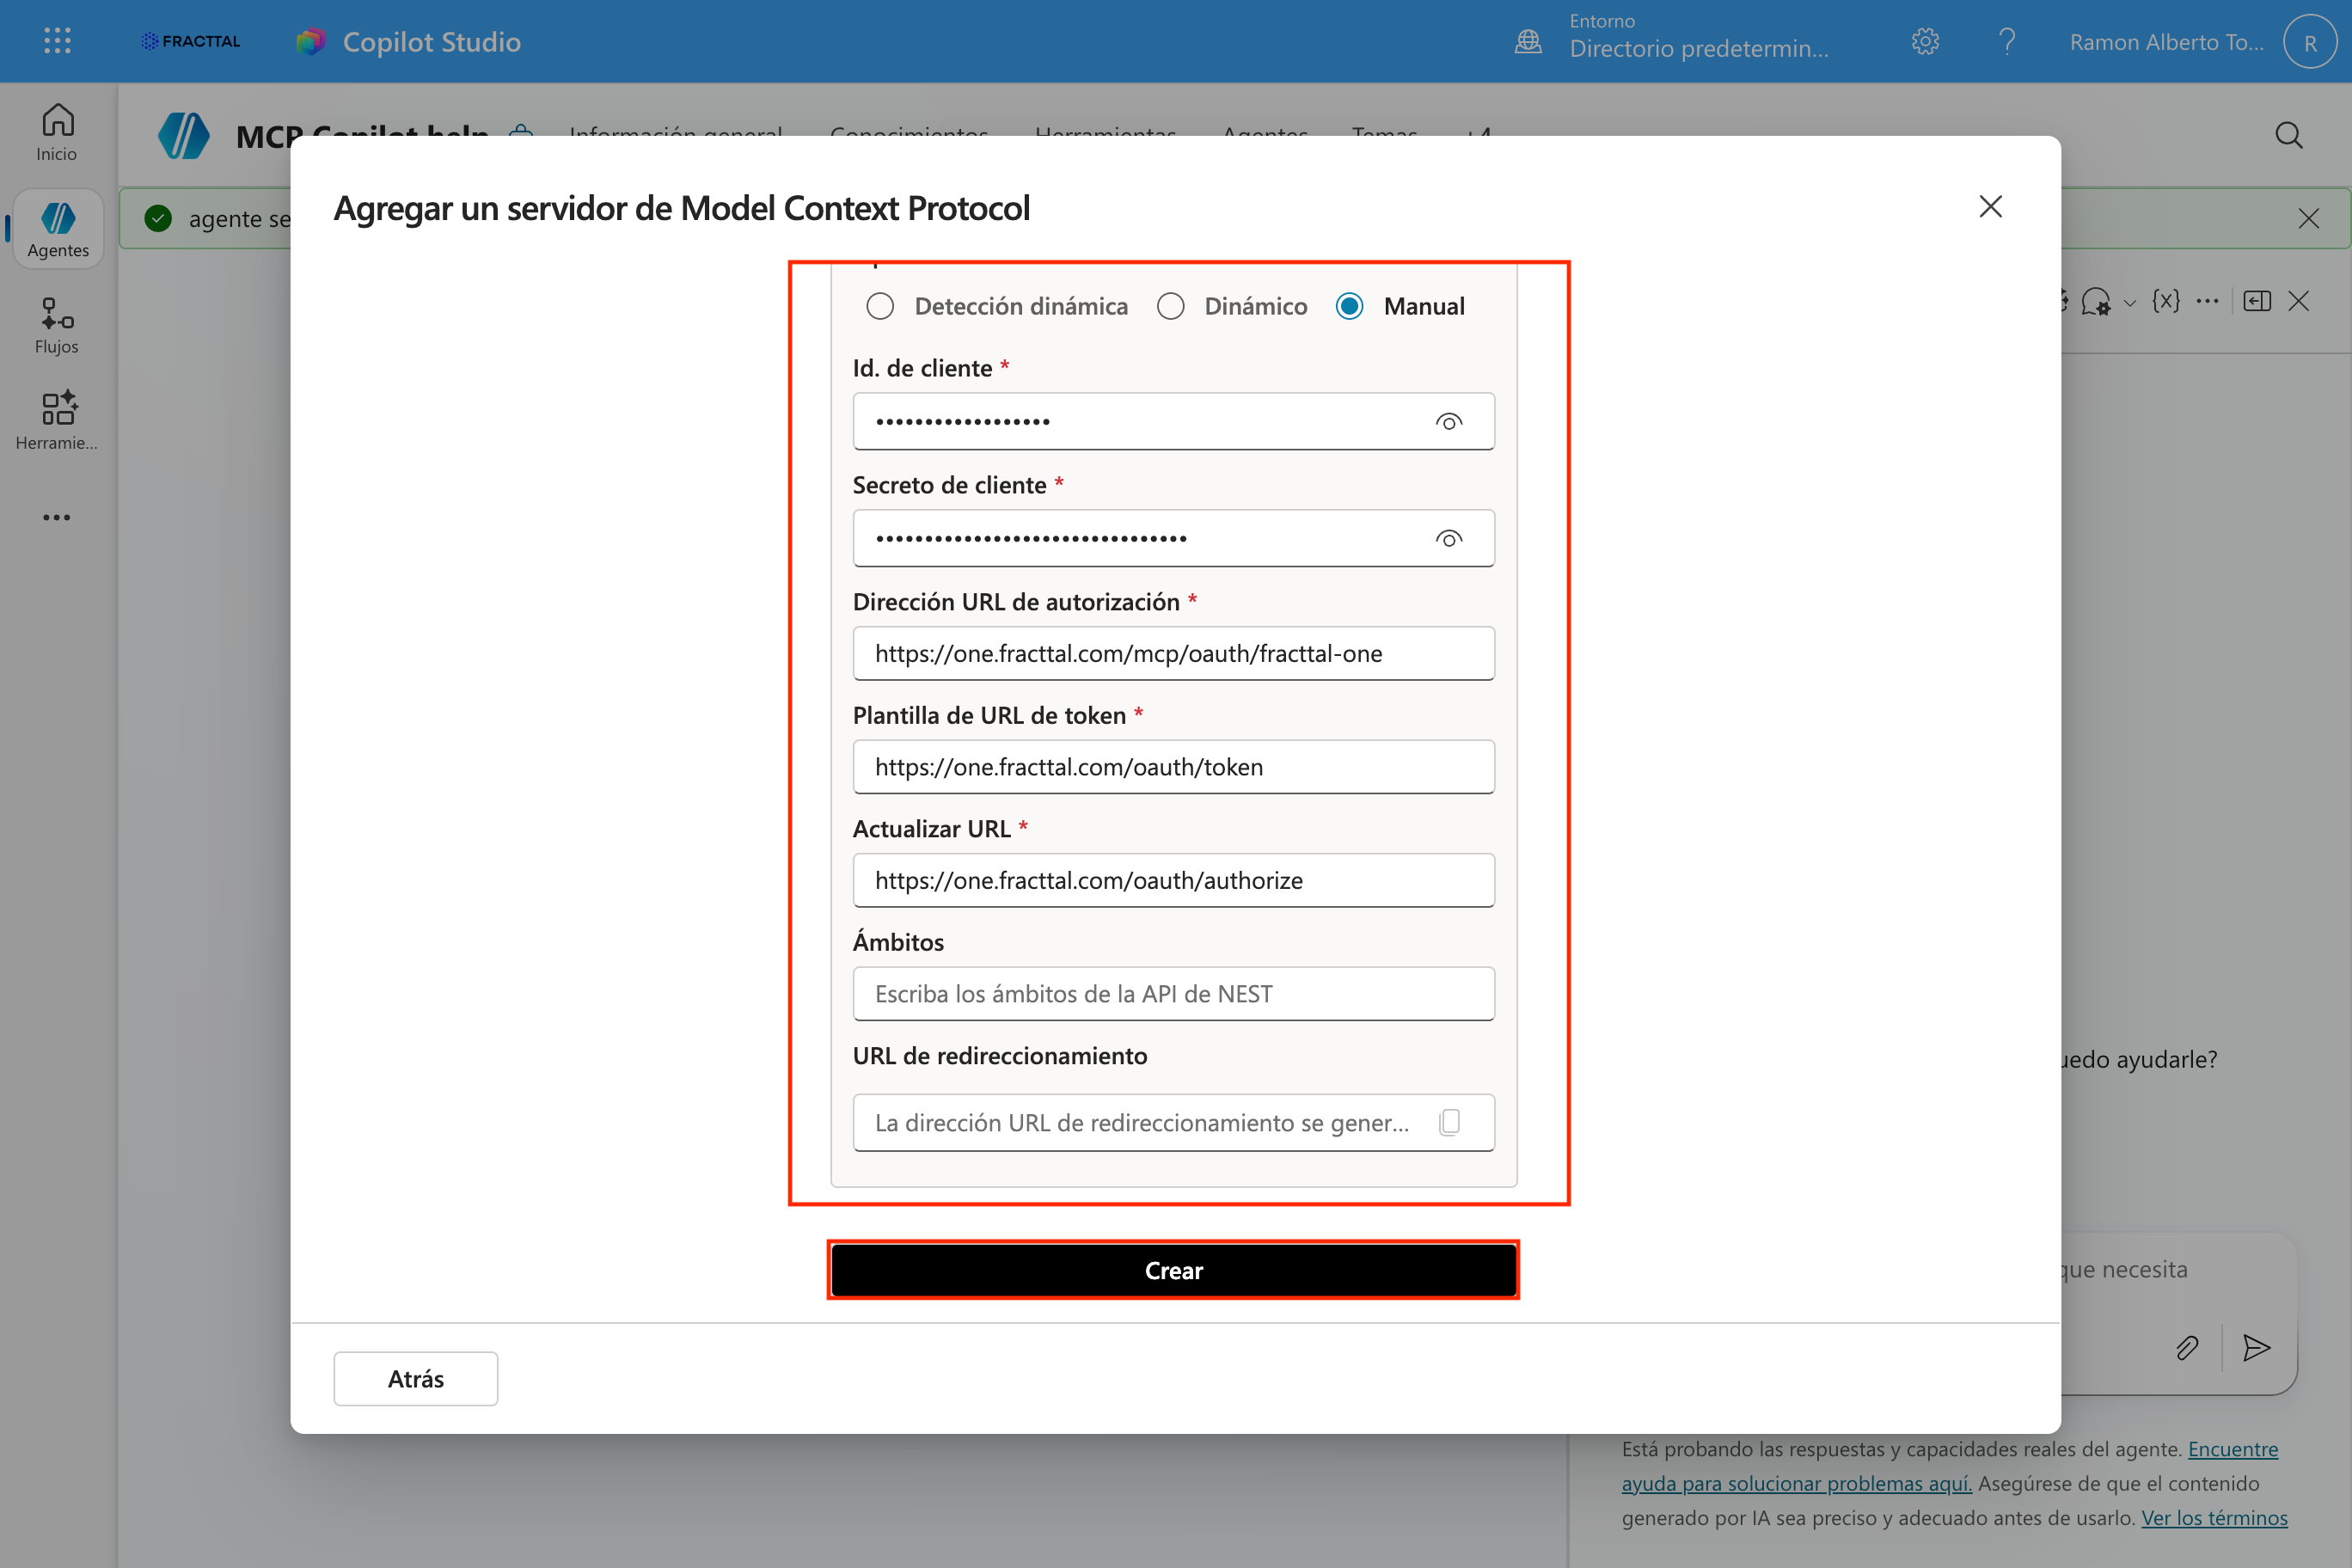Screen dimensions: 2352x1568
Task: Open the Ver los términos link
Action: pos(2214,1518)
